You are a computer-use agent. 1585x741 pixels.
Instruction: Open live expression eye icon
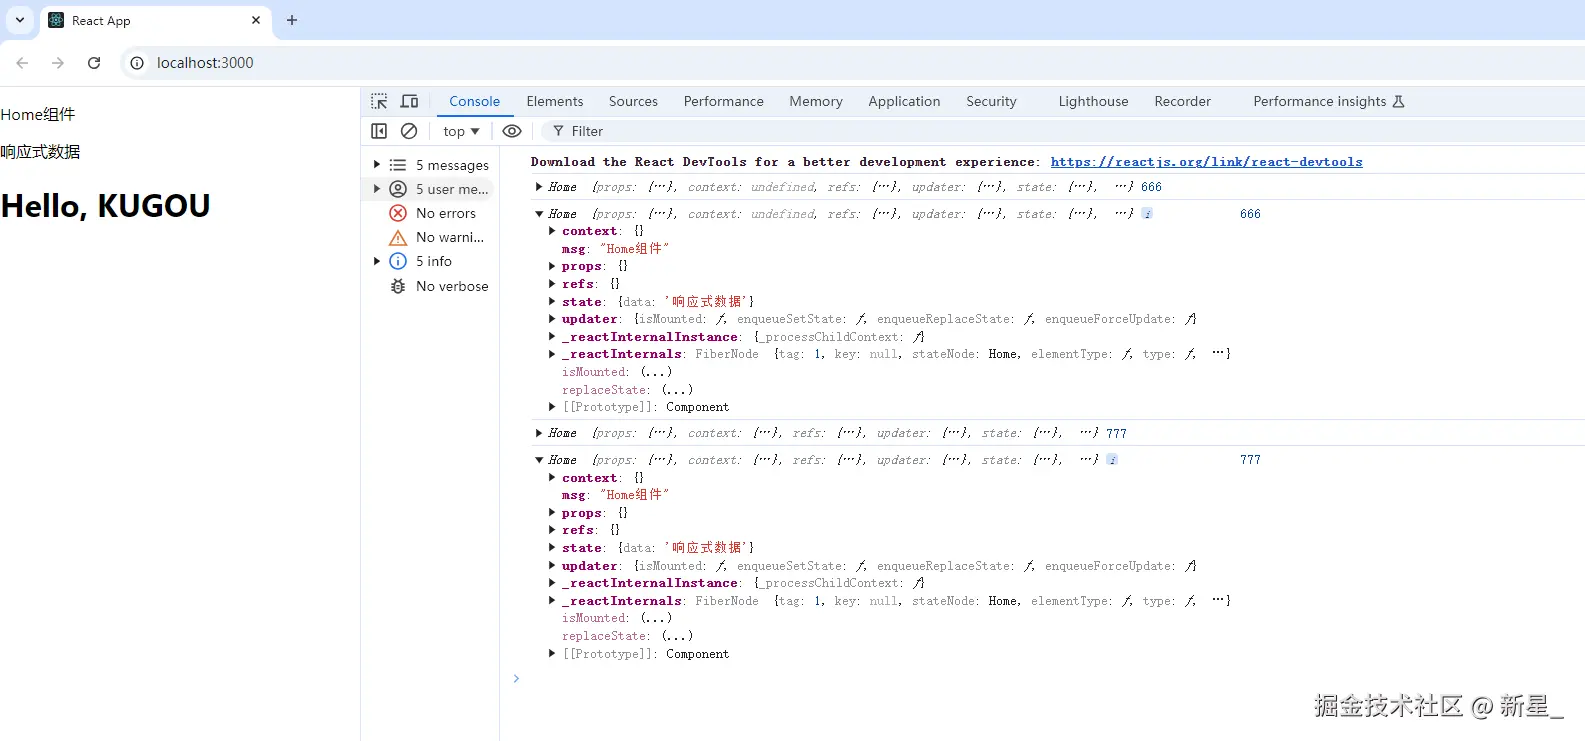[x=512, y=131]
